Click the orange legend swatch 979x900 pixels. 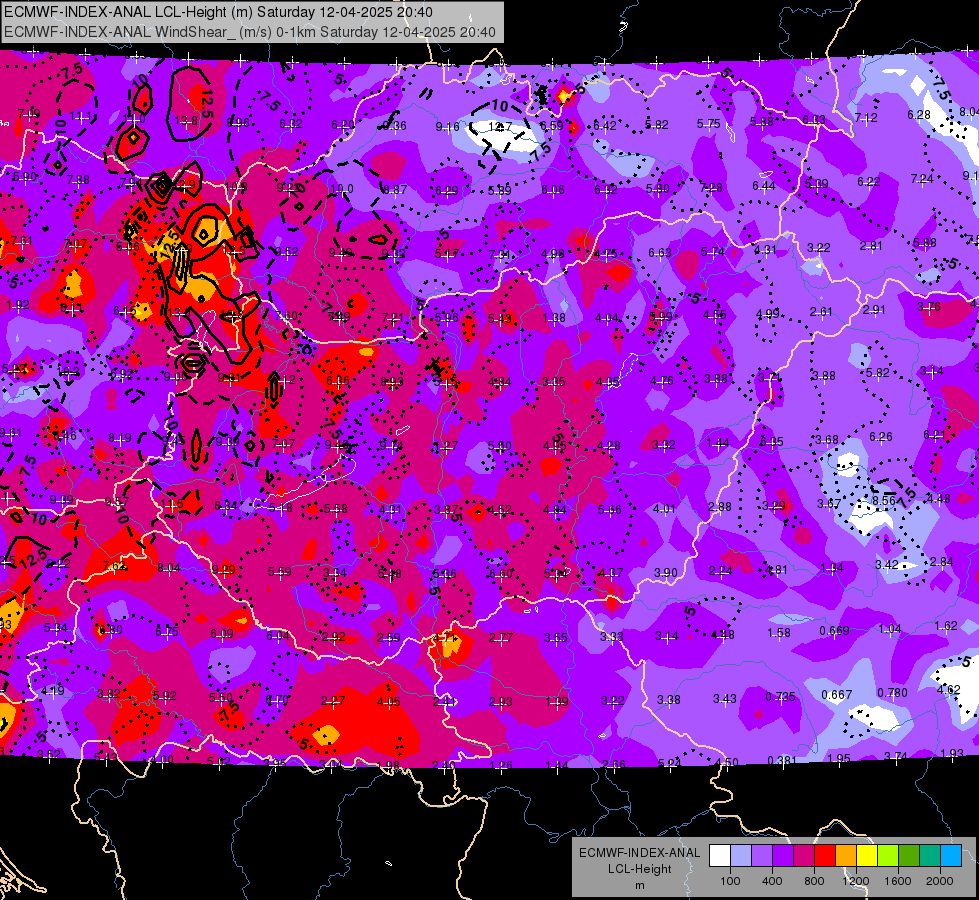(846, 855)
